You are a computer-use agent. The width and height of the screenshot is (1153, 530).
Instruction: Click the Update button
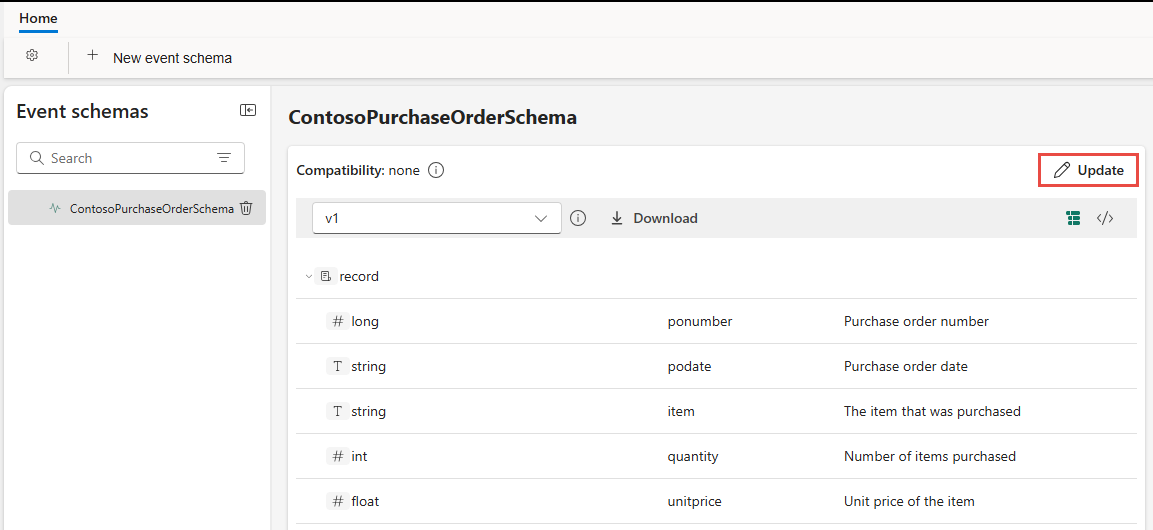[1088, 171]
